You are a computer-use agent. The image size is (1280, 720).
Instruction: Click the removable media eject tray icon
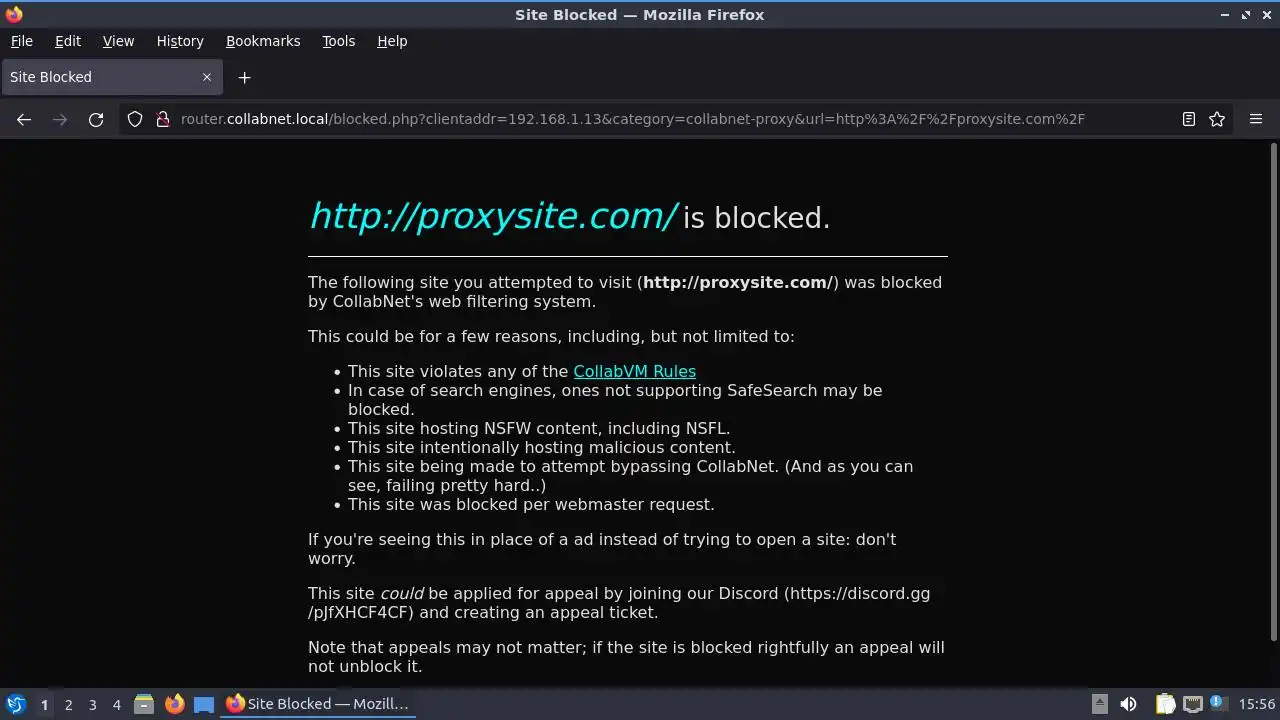pos(1099,704)
